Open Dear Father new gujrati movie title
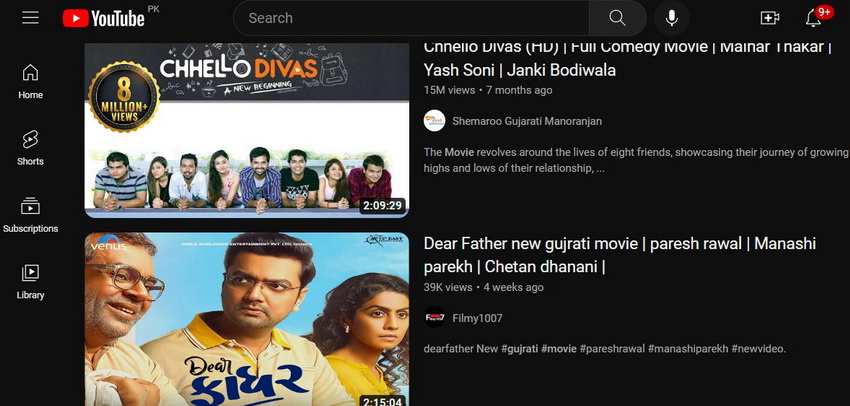The width and height of the screenshot is (850, 406). pyautogui.click(x=620, y=255)
